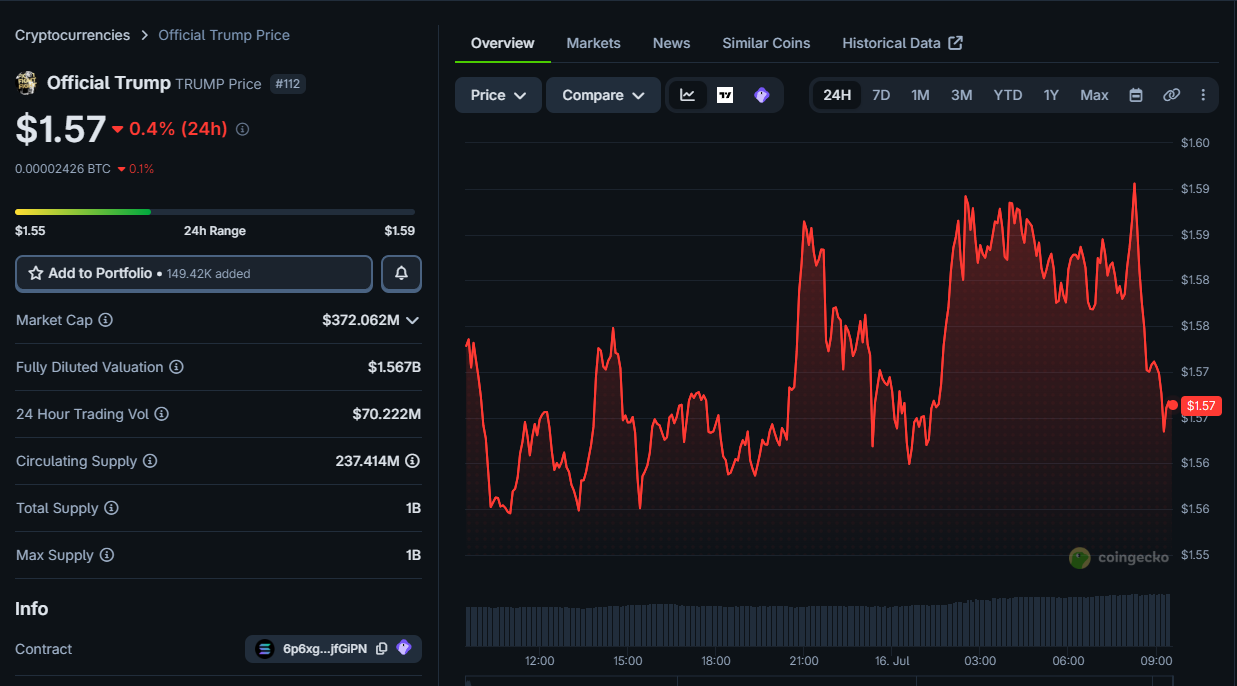The image size is (1237, 686).
Task: Copy chart link icon
Action: (1171, 95)
